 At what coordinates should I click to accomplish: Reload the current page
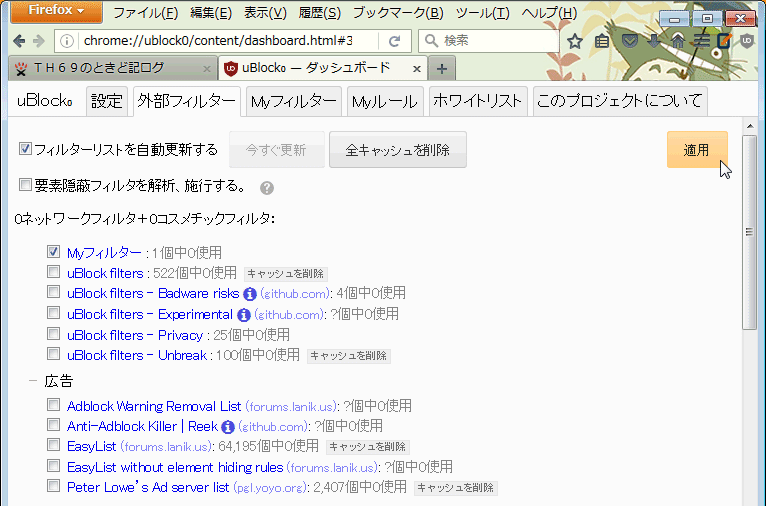(395, 41)
